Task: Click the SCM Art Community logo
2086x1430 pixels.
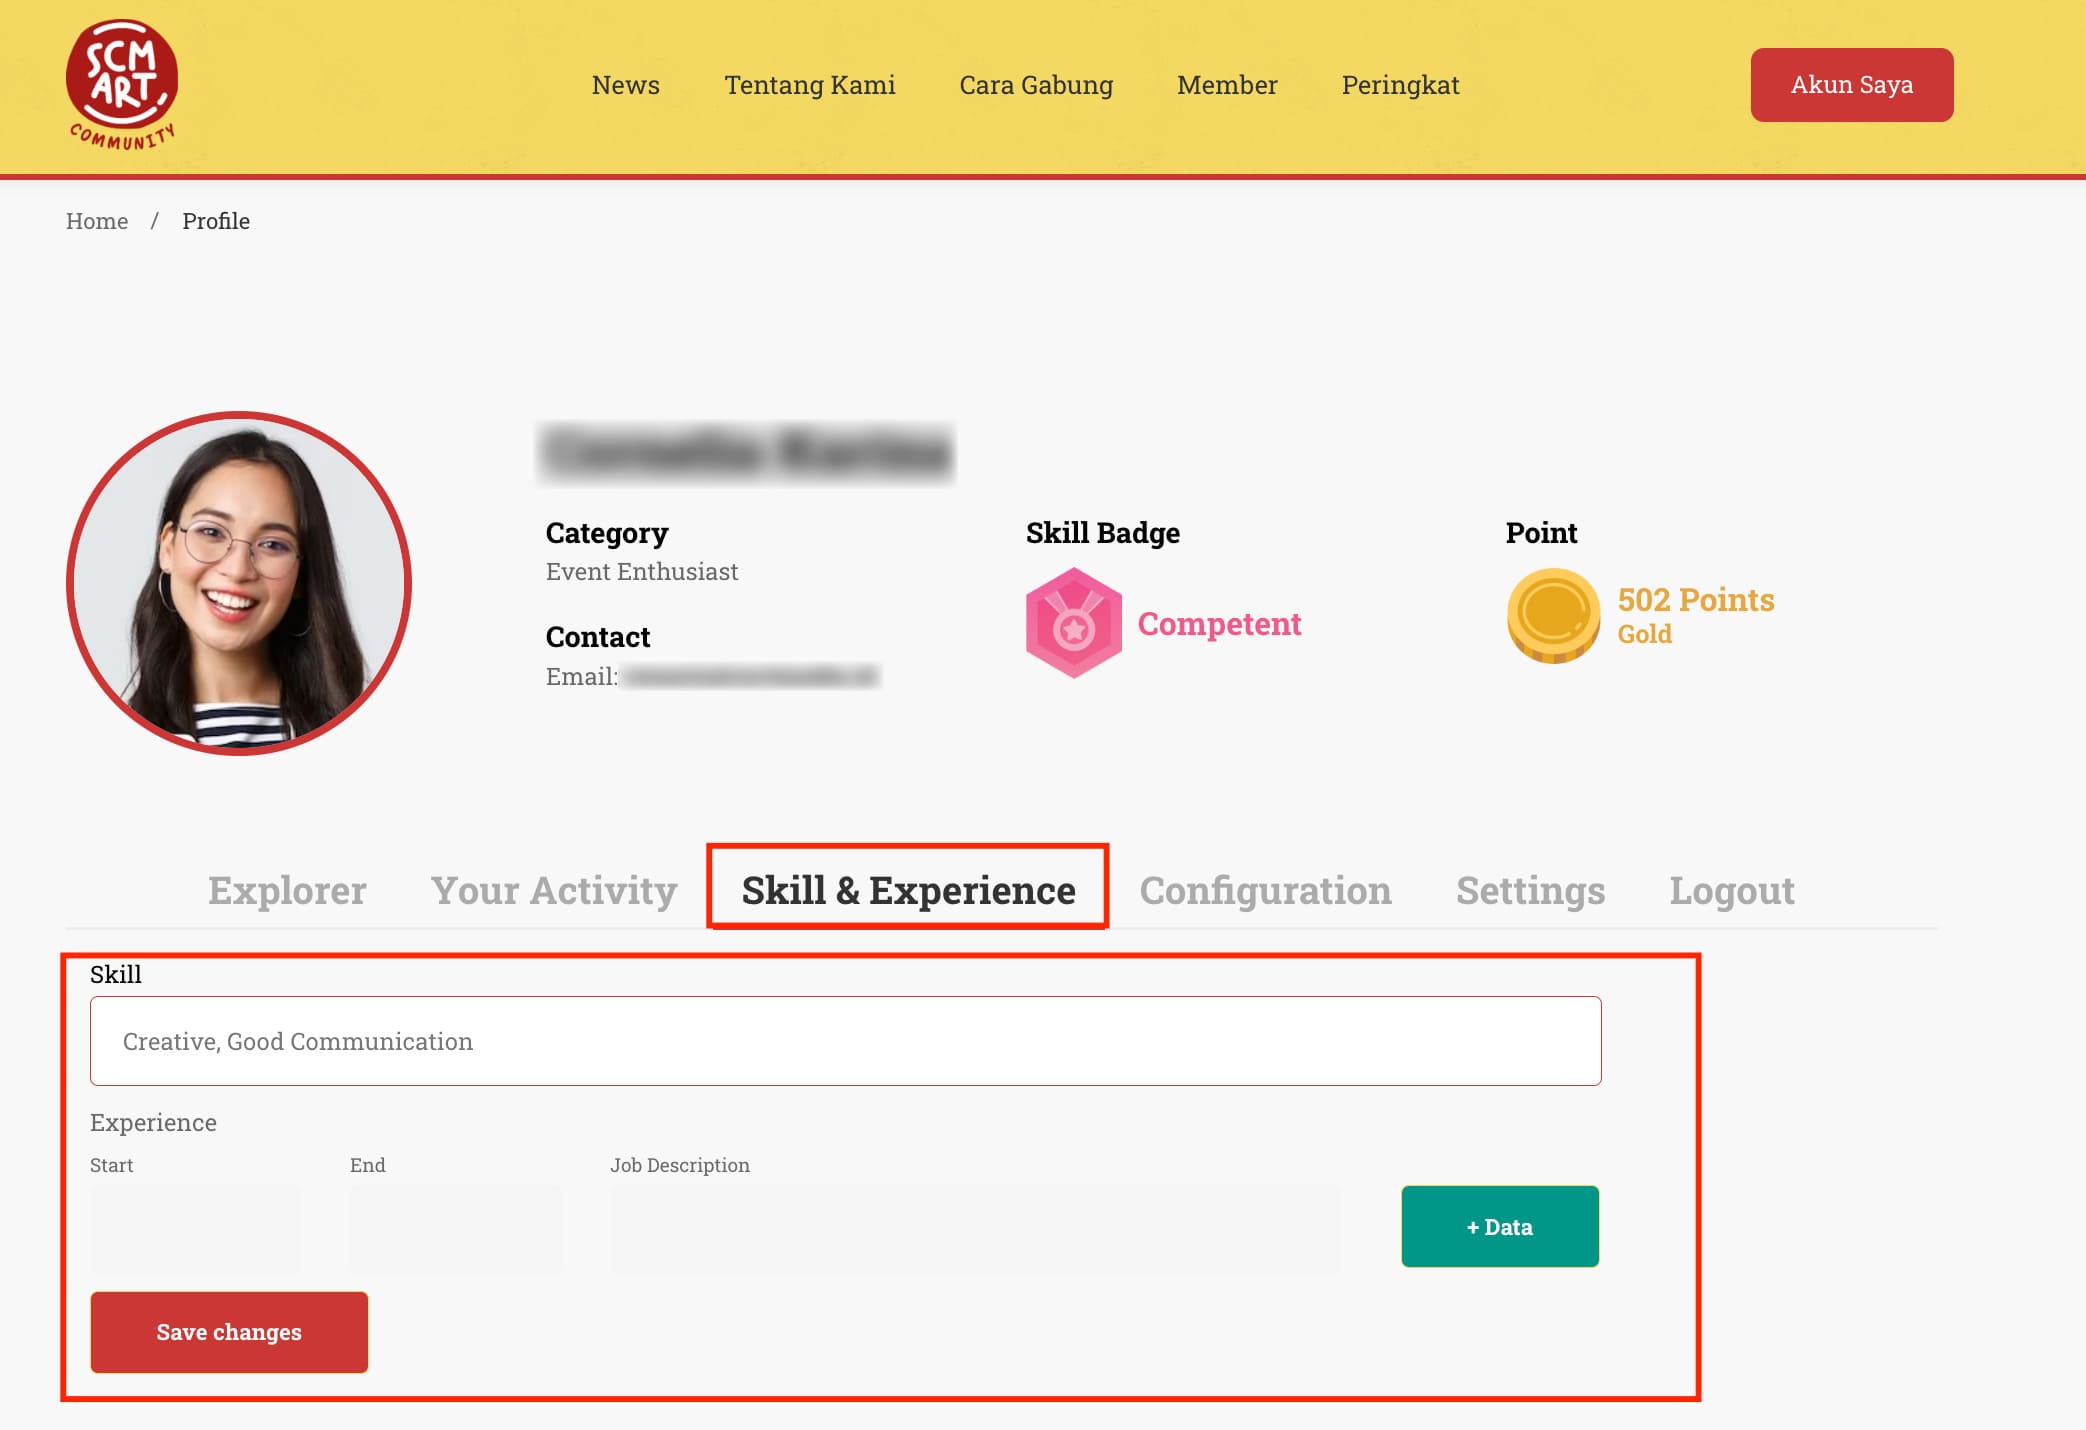Action: [x=122, y=85]
